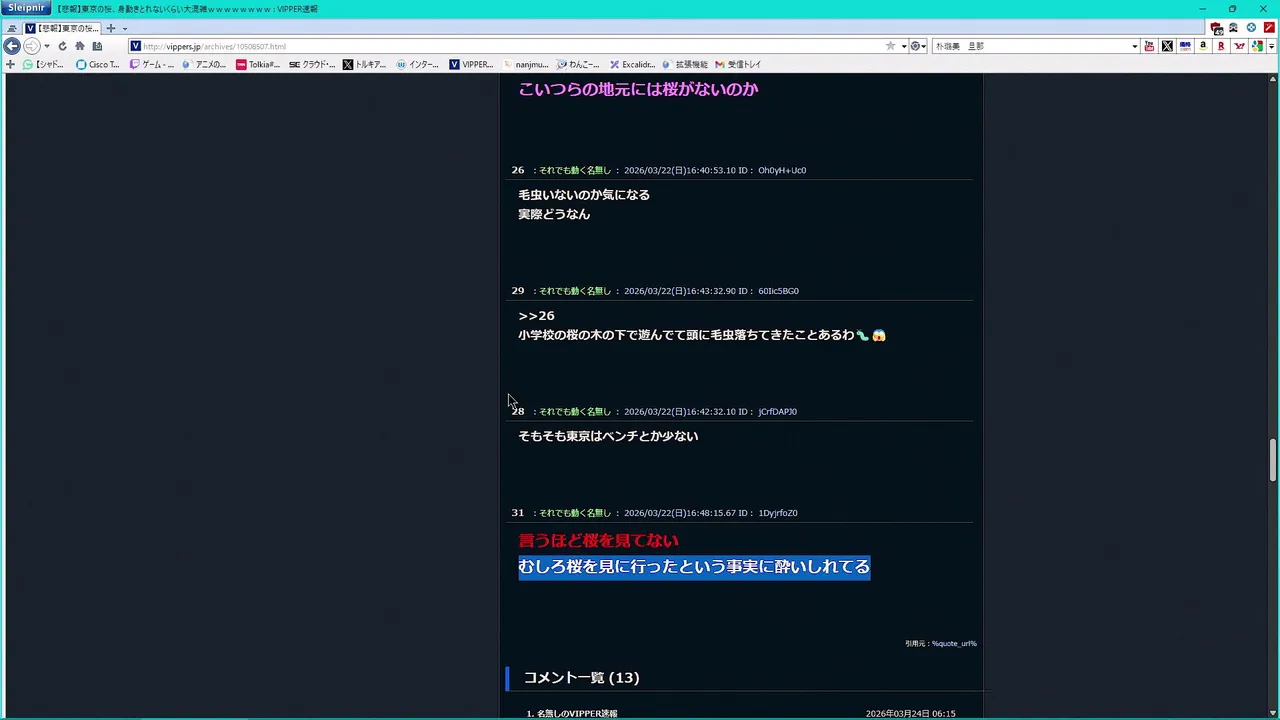Click post 29 header ID 60Iic5BG0

coord(778,291)
